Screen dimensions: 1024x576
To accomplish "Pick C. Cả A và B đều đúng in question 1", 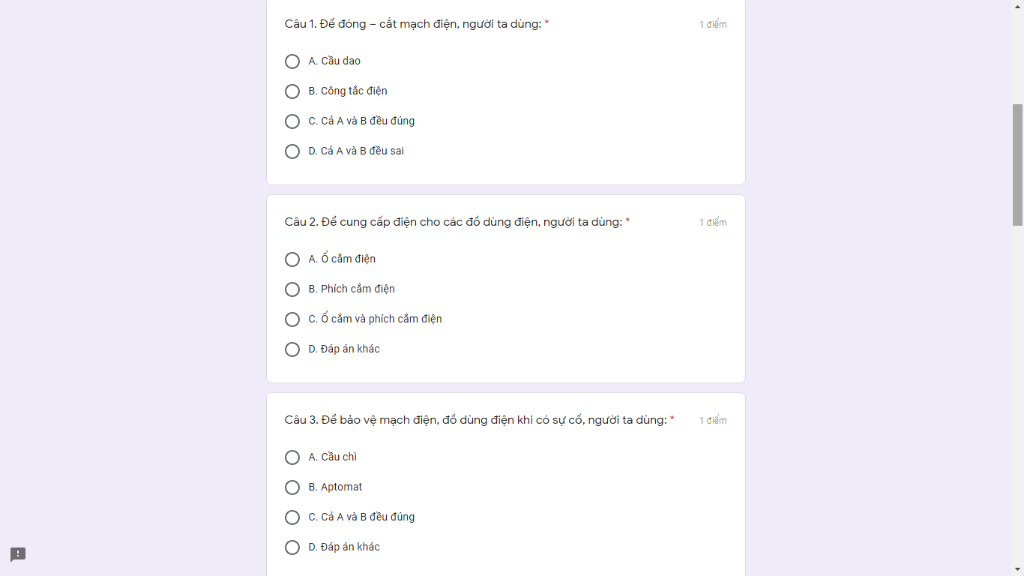I will (x=292, y=121).
